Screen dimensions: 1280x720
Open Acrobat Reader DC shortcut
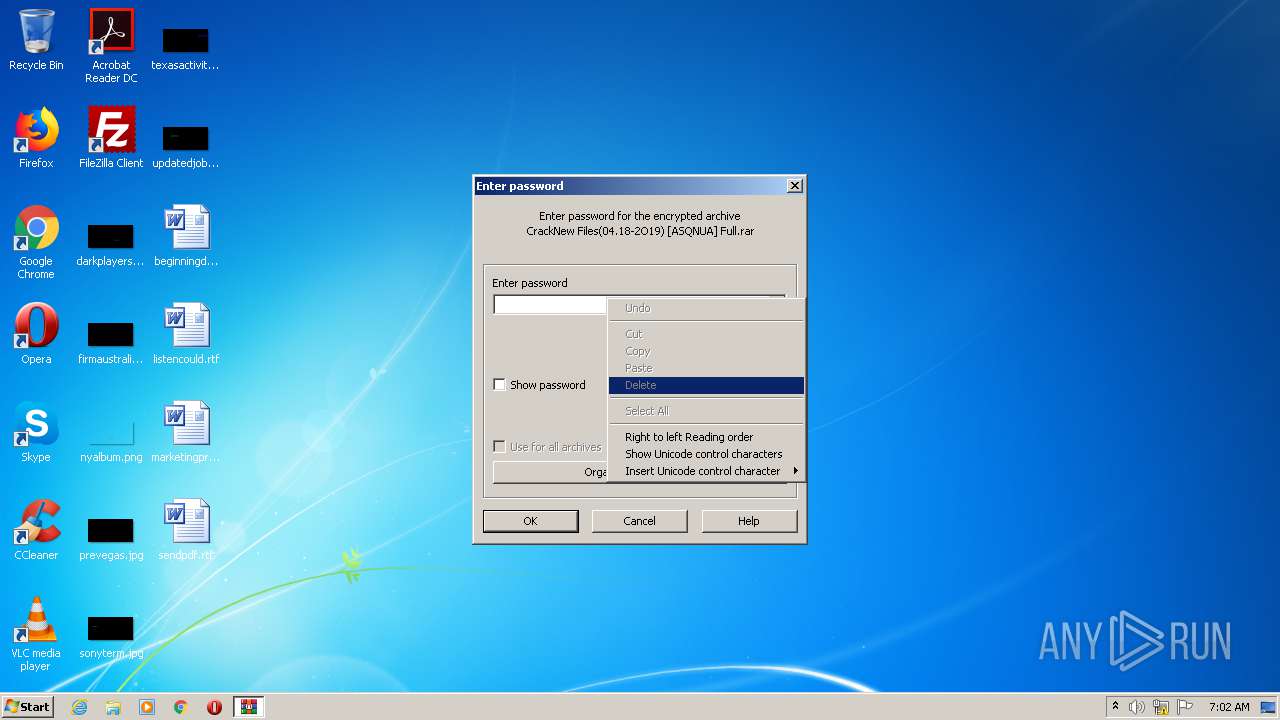[x=111, y=46]
